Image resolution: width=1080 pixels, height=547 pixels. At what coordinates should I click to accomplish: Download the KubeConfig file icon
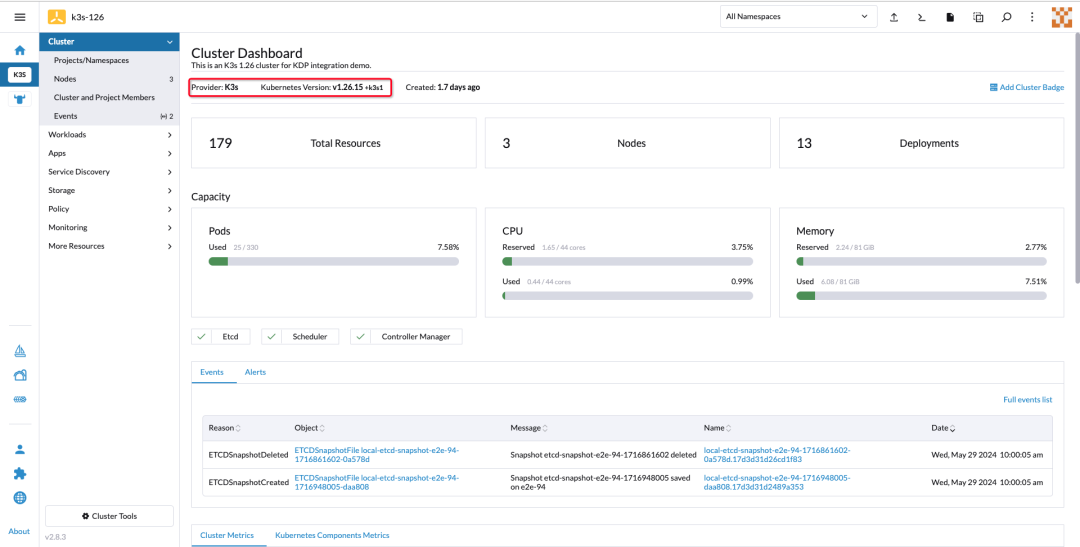[950, 17]
